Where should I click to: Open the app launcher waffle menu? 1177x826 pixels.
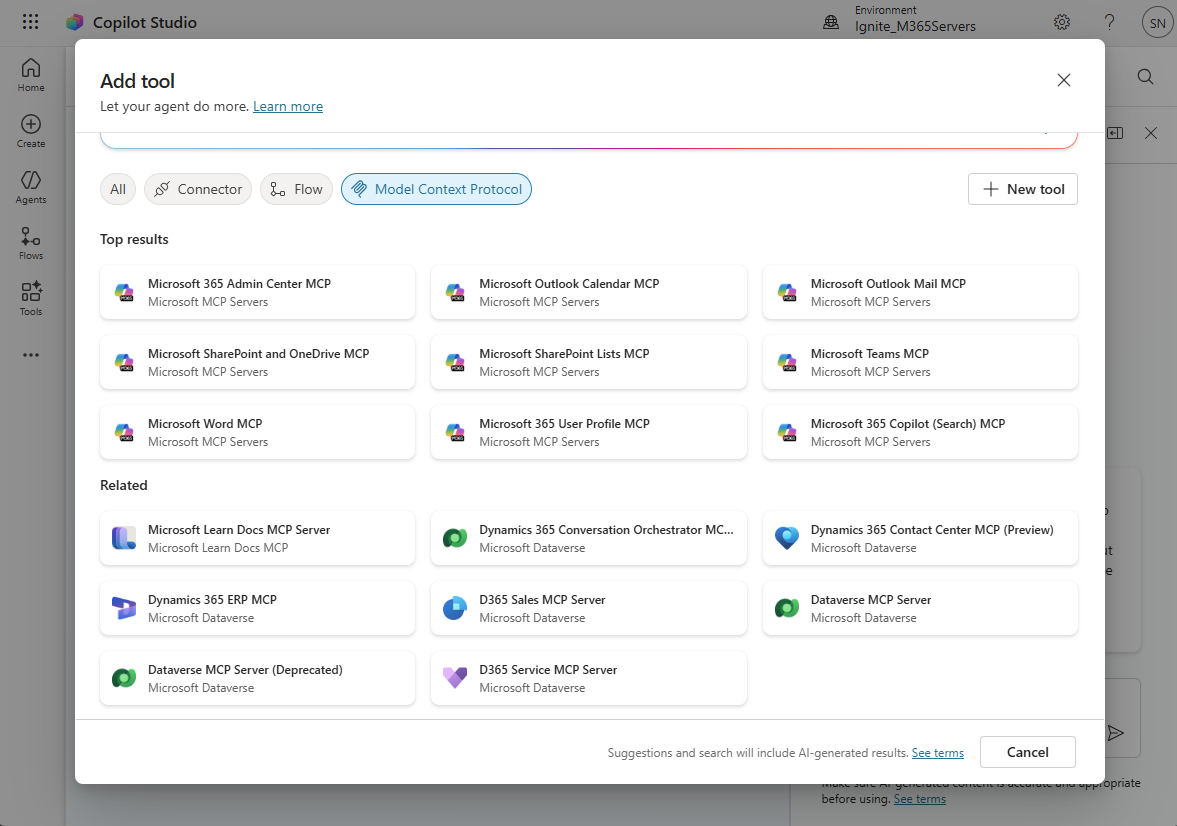(30, 21)
